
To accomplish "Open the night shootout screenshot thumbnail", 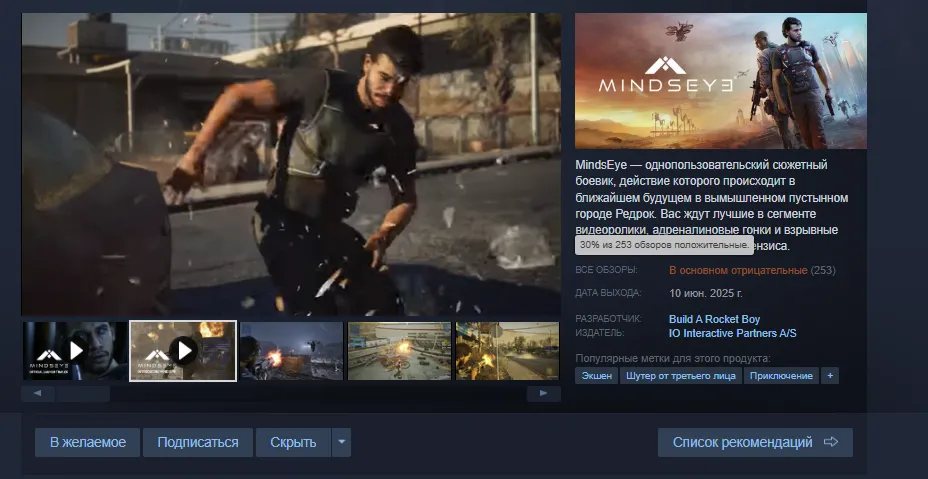I will pyautogui.click(x=292, y=351).
